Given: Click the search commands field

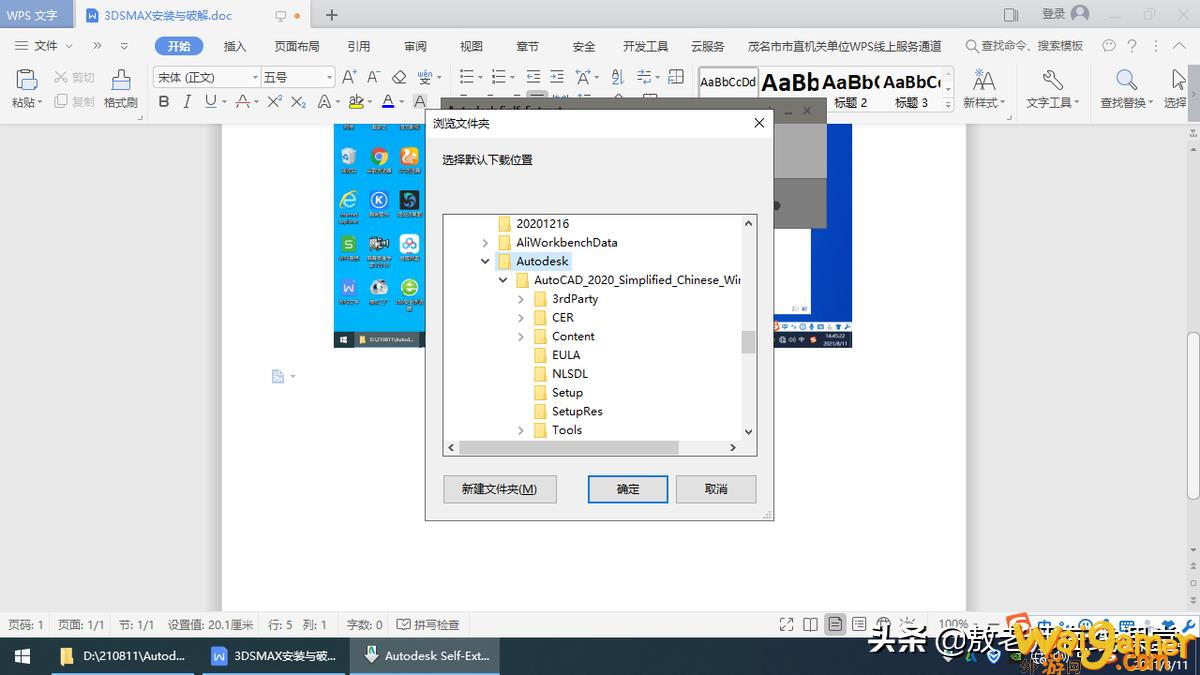Looking at the screenshot, I should pyautogui.click(x=1025, y=46).
